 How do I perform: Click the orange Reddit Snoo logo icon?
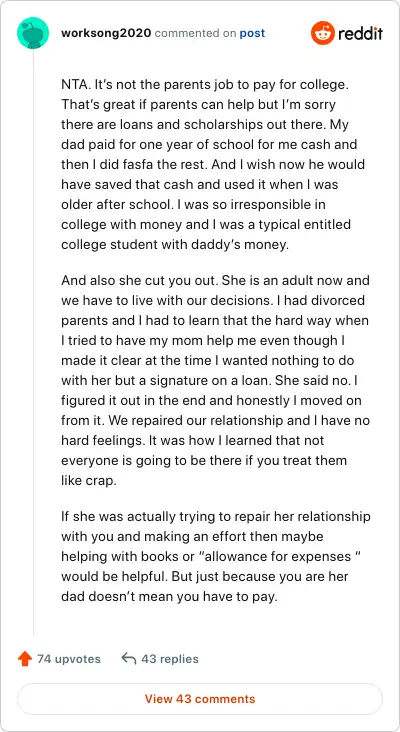(323, 33)
